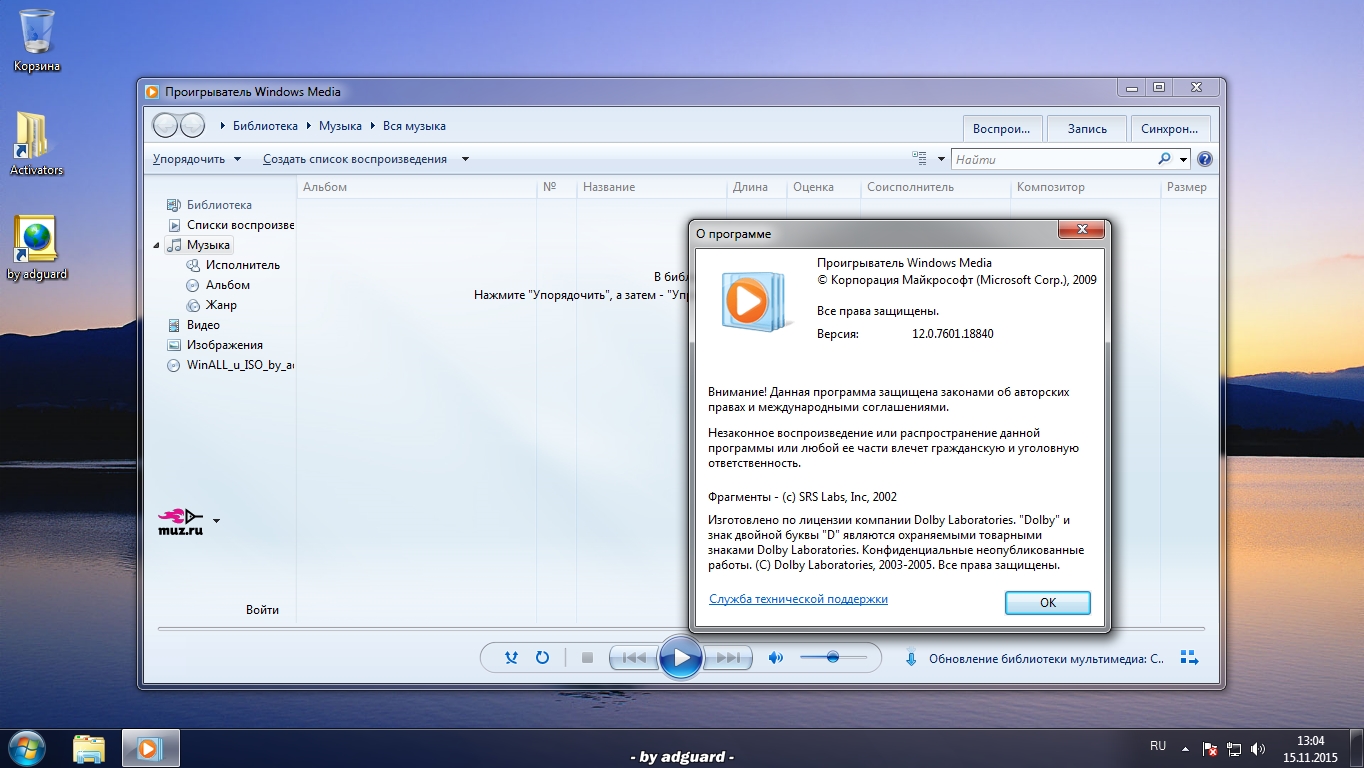Open search options dropdown arrow
Viewport: 1364px width, 768px height.
point(1183,159)
